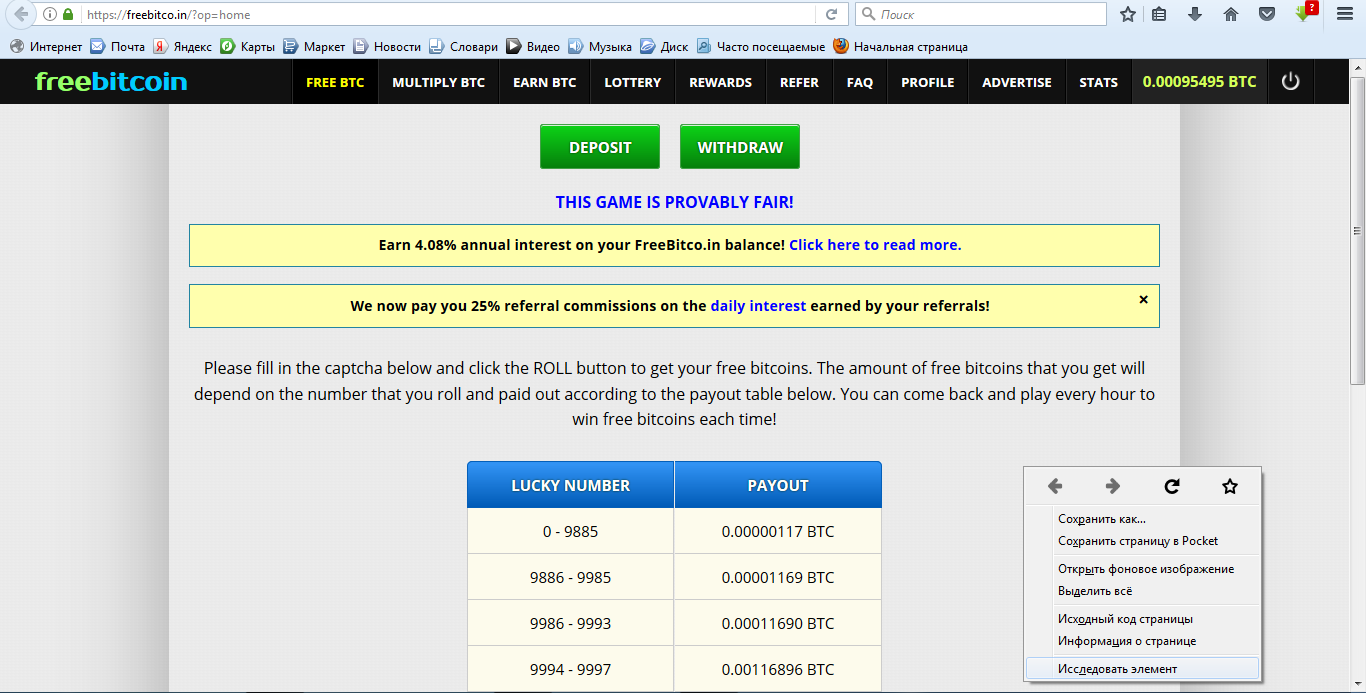Open the Видео bookmark

pos(533,46)
